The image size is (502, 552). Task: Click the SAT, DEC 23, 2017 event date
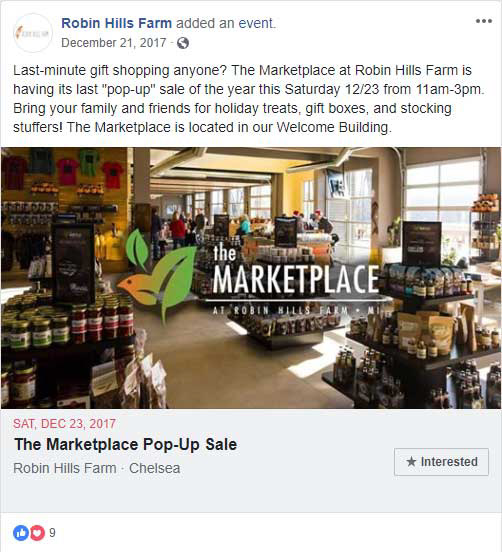pyautogui.click(x=64, y=424)
